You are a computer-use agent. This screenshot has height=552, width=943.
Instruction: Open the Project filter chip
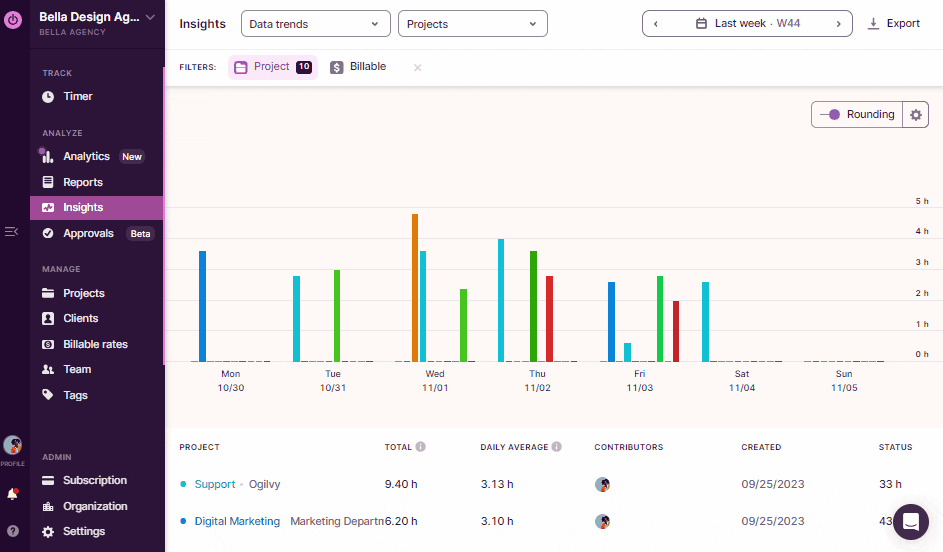[x=272, y=67]
